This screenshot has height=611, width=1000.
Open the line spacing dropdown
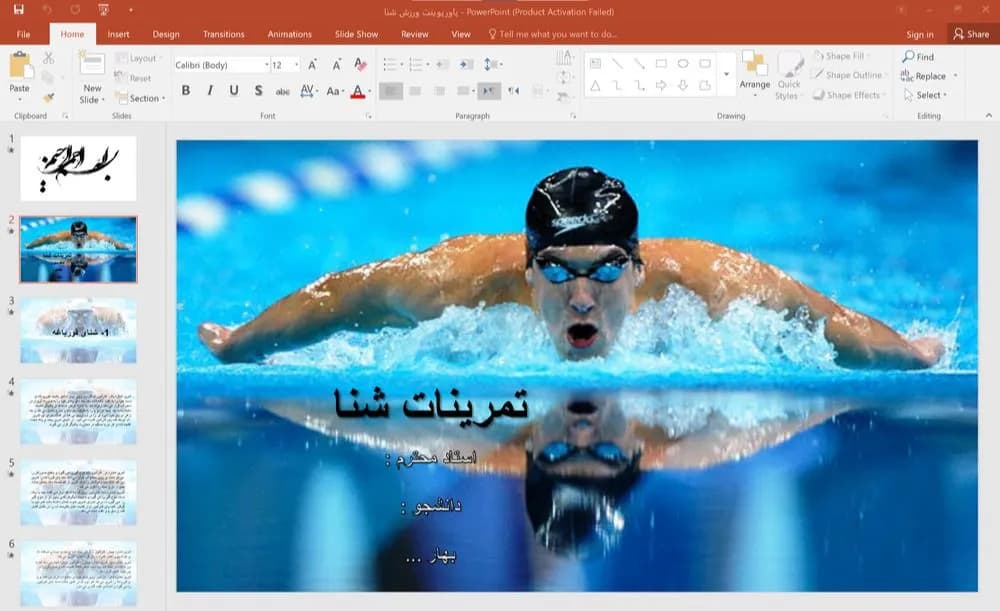tap(493, 64)
